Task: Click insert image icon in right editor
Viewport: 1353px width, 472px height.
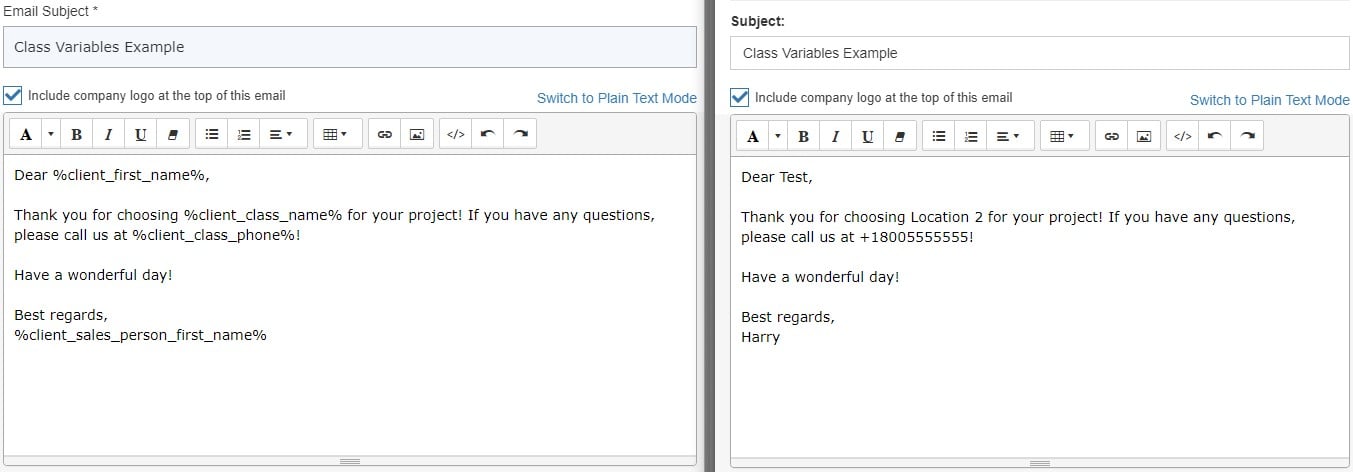Action: pos(1143,137)
